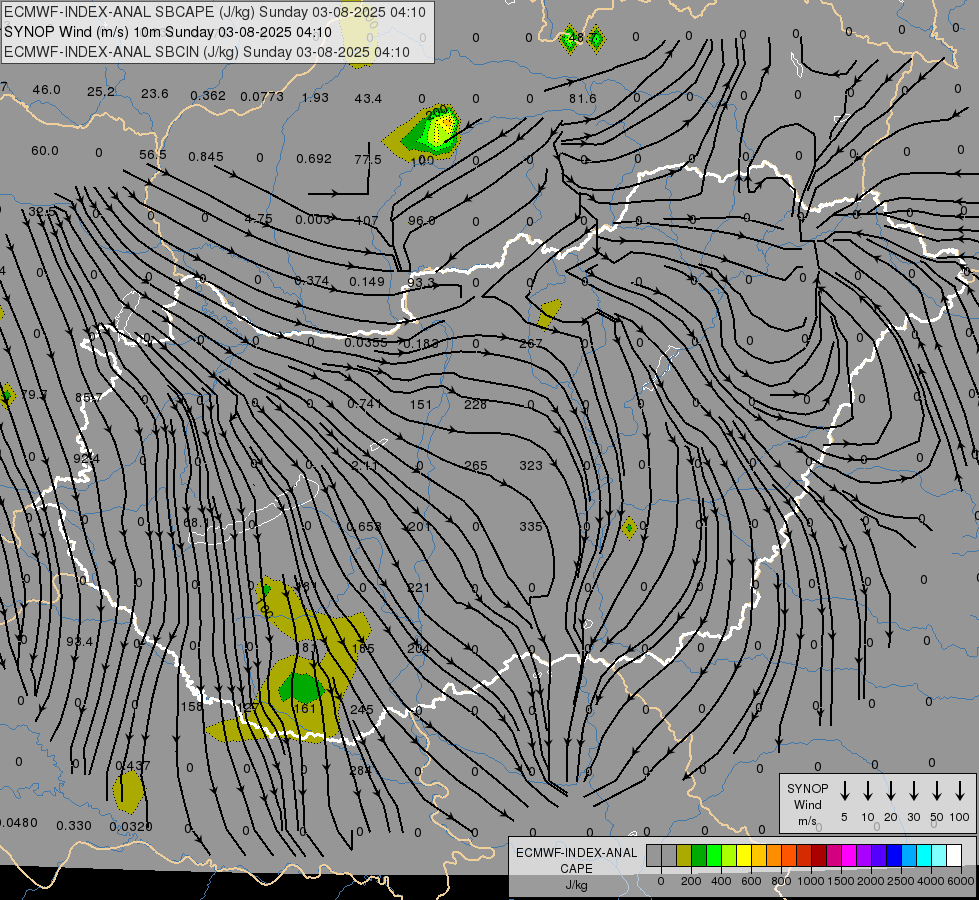Pick the amber CAPE legend swatch
The width and height of the screenshot is (979, 900).
point(759,856)
